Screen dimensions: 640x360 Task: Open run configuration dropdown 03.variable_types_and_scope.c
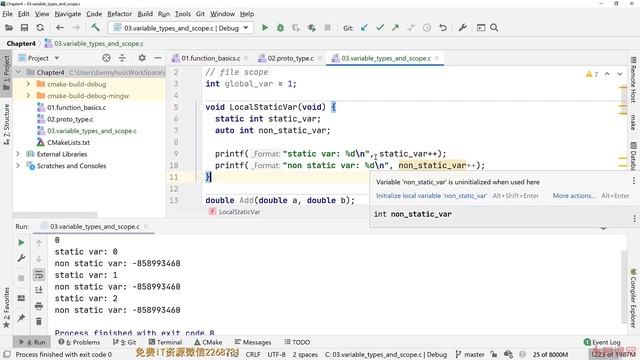tap(181, 28)
